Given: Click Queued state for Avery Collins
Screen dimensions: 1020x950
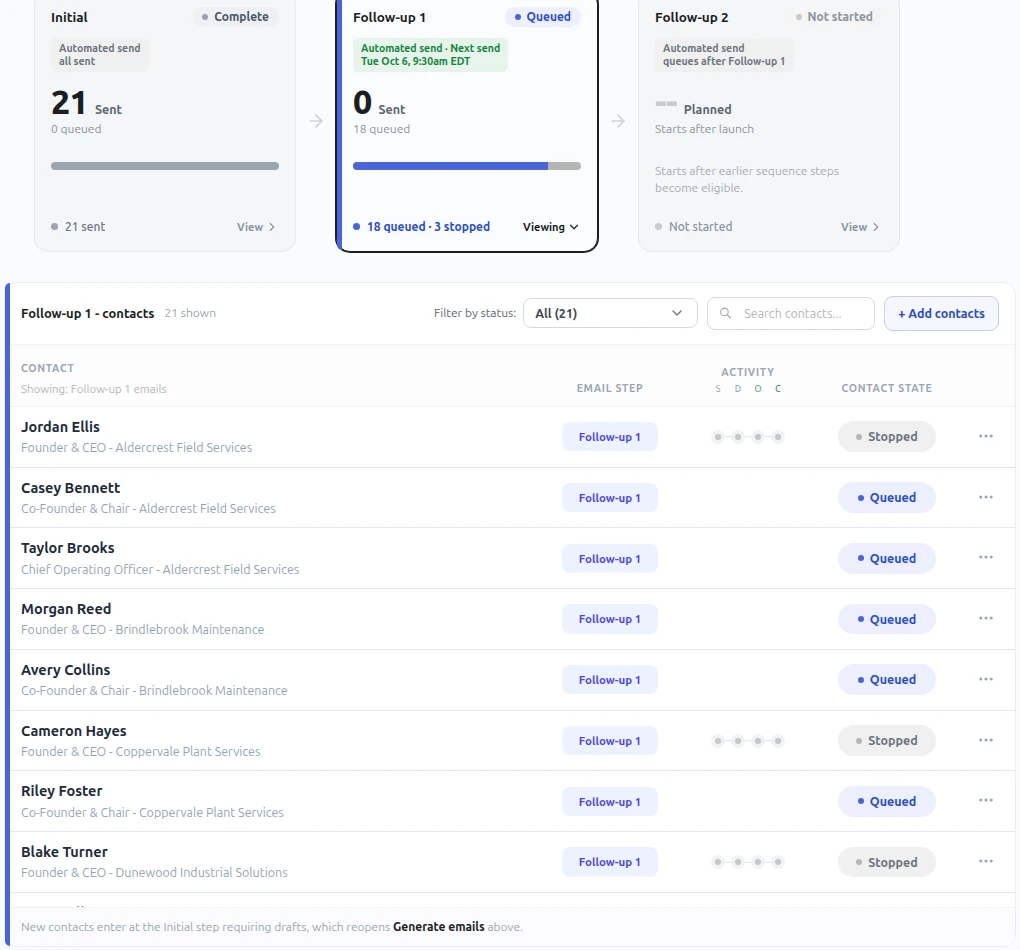Looking at the screenshot, I should click(887, 680).
